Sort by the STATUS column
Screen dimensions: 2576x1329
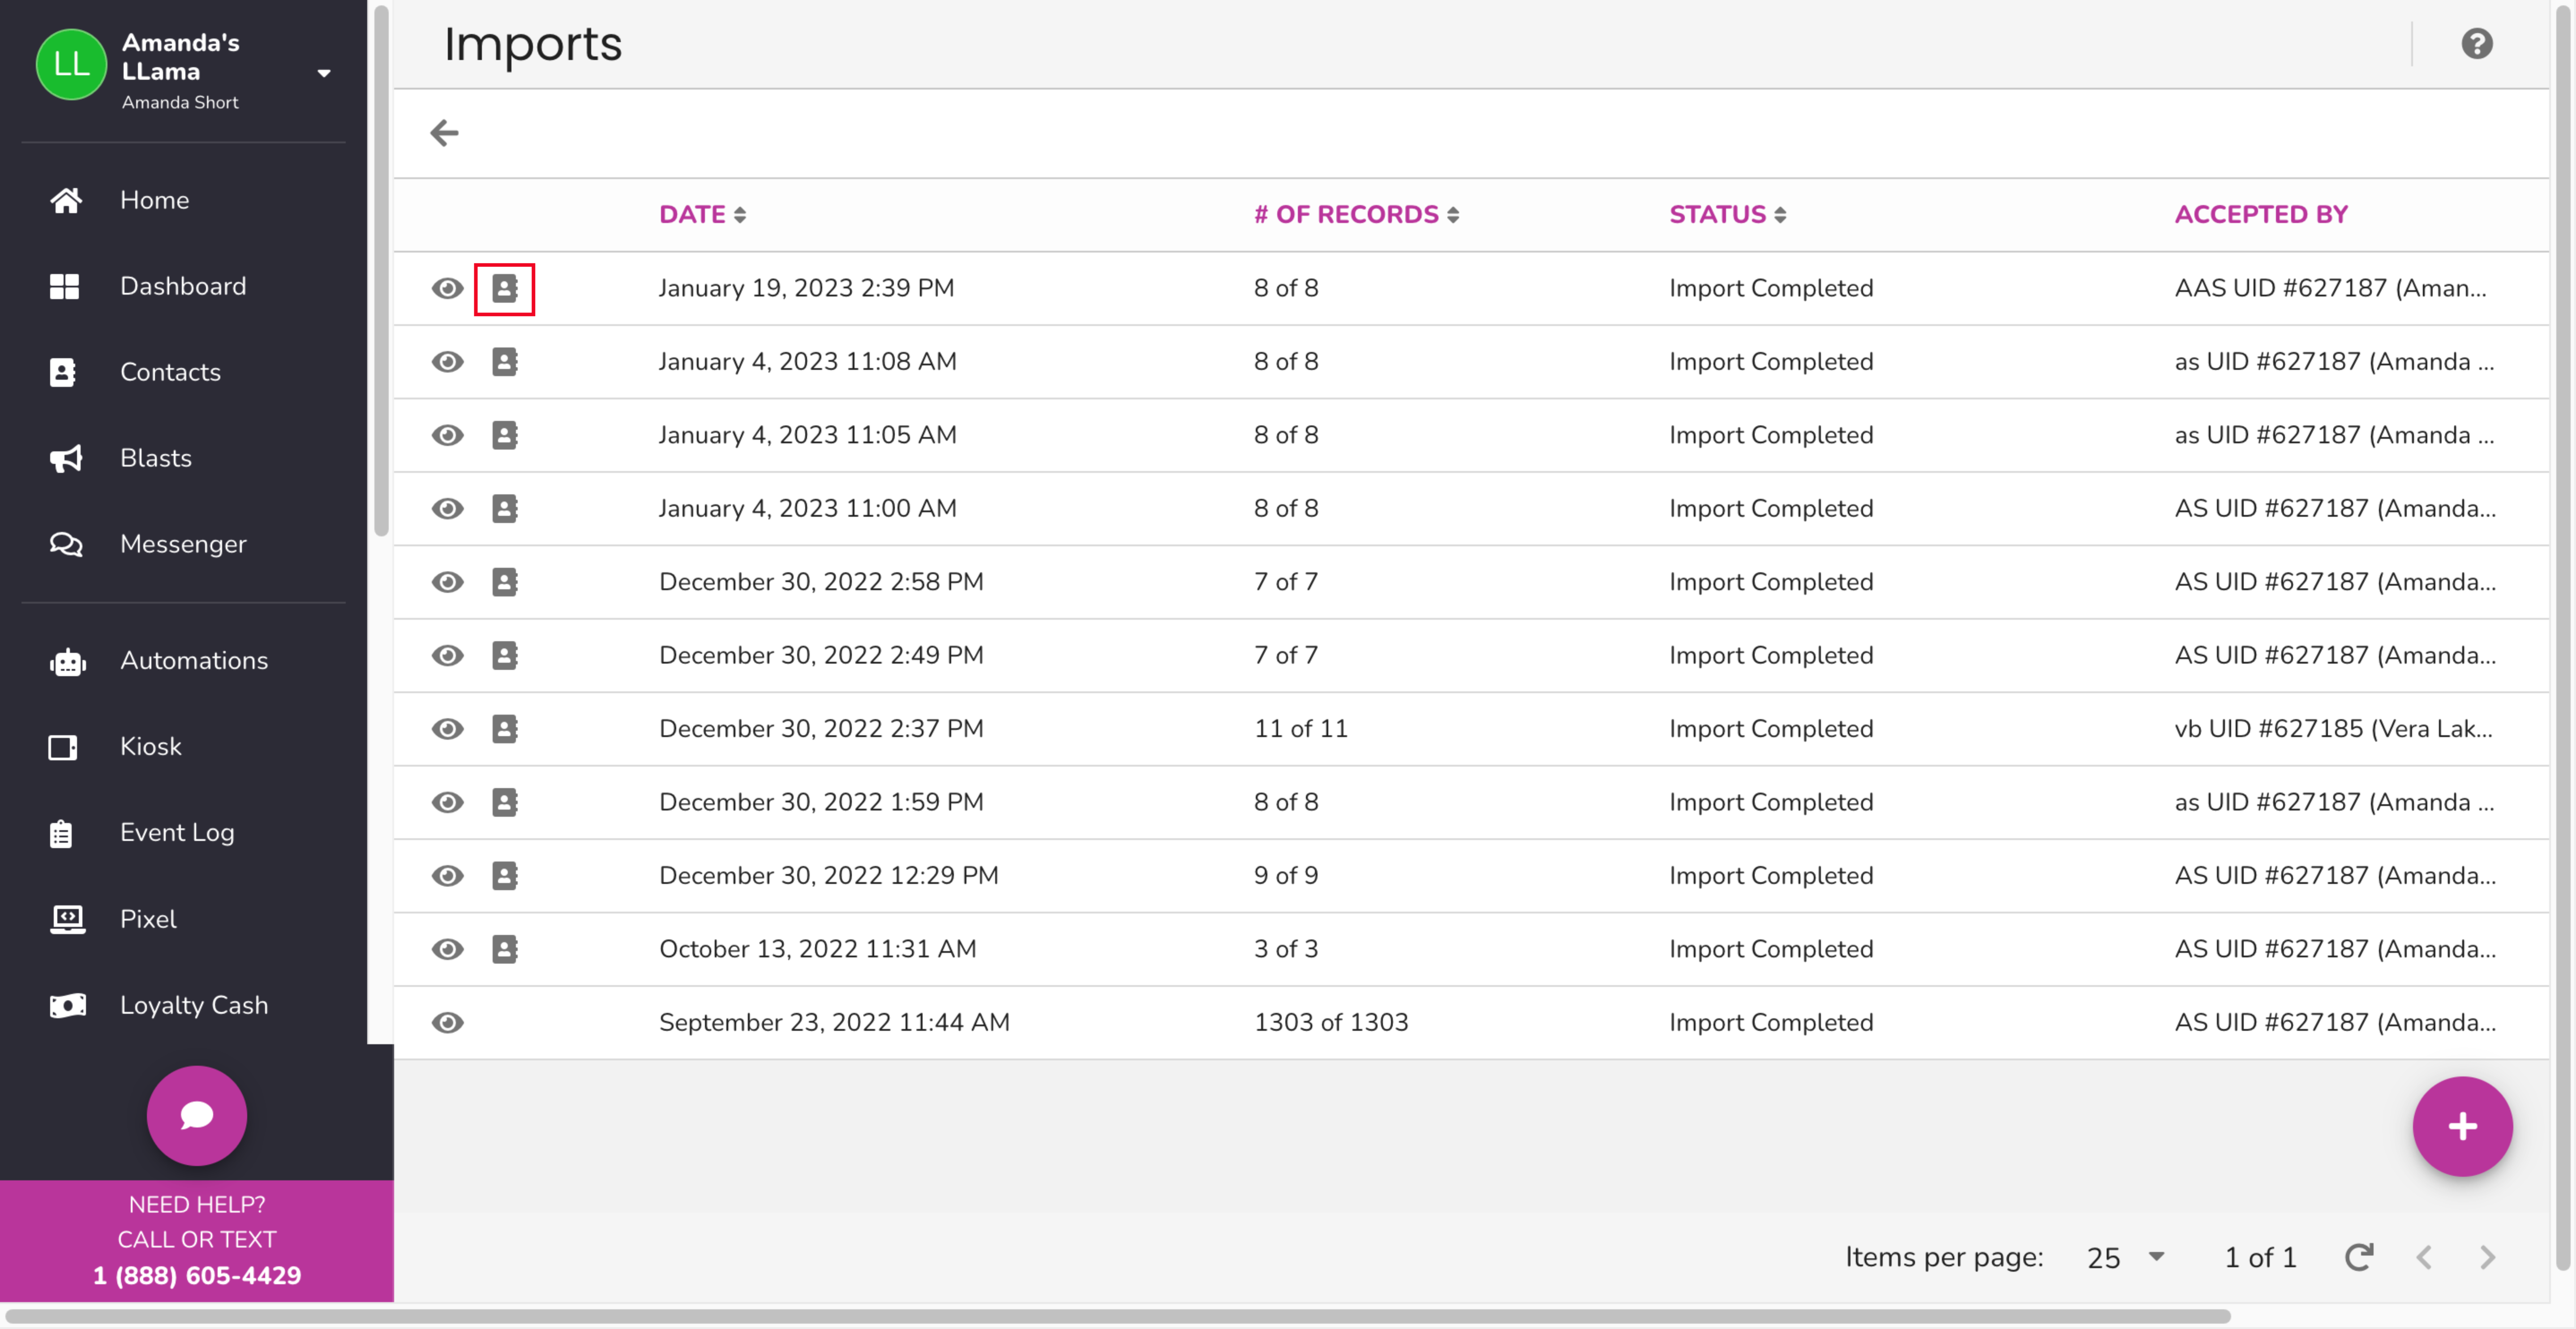click(1727, 214)
